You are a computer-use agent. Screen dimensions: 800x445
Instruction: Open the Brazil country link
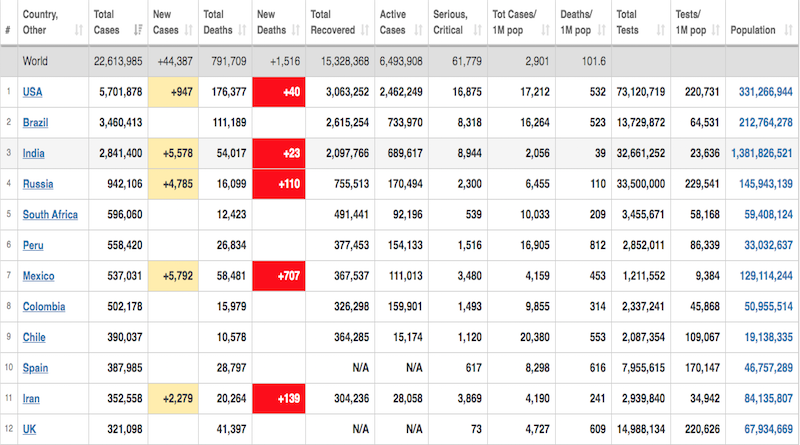coord(36,123)
